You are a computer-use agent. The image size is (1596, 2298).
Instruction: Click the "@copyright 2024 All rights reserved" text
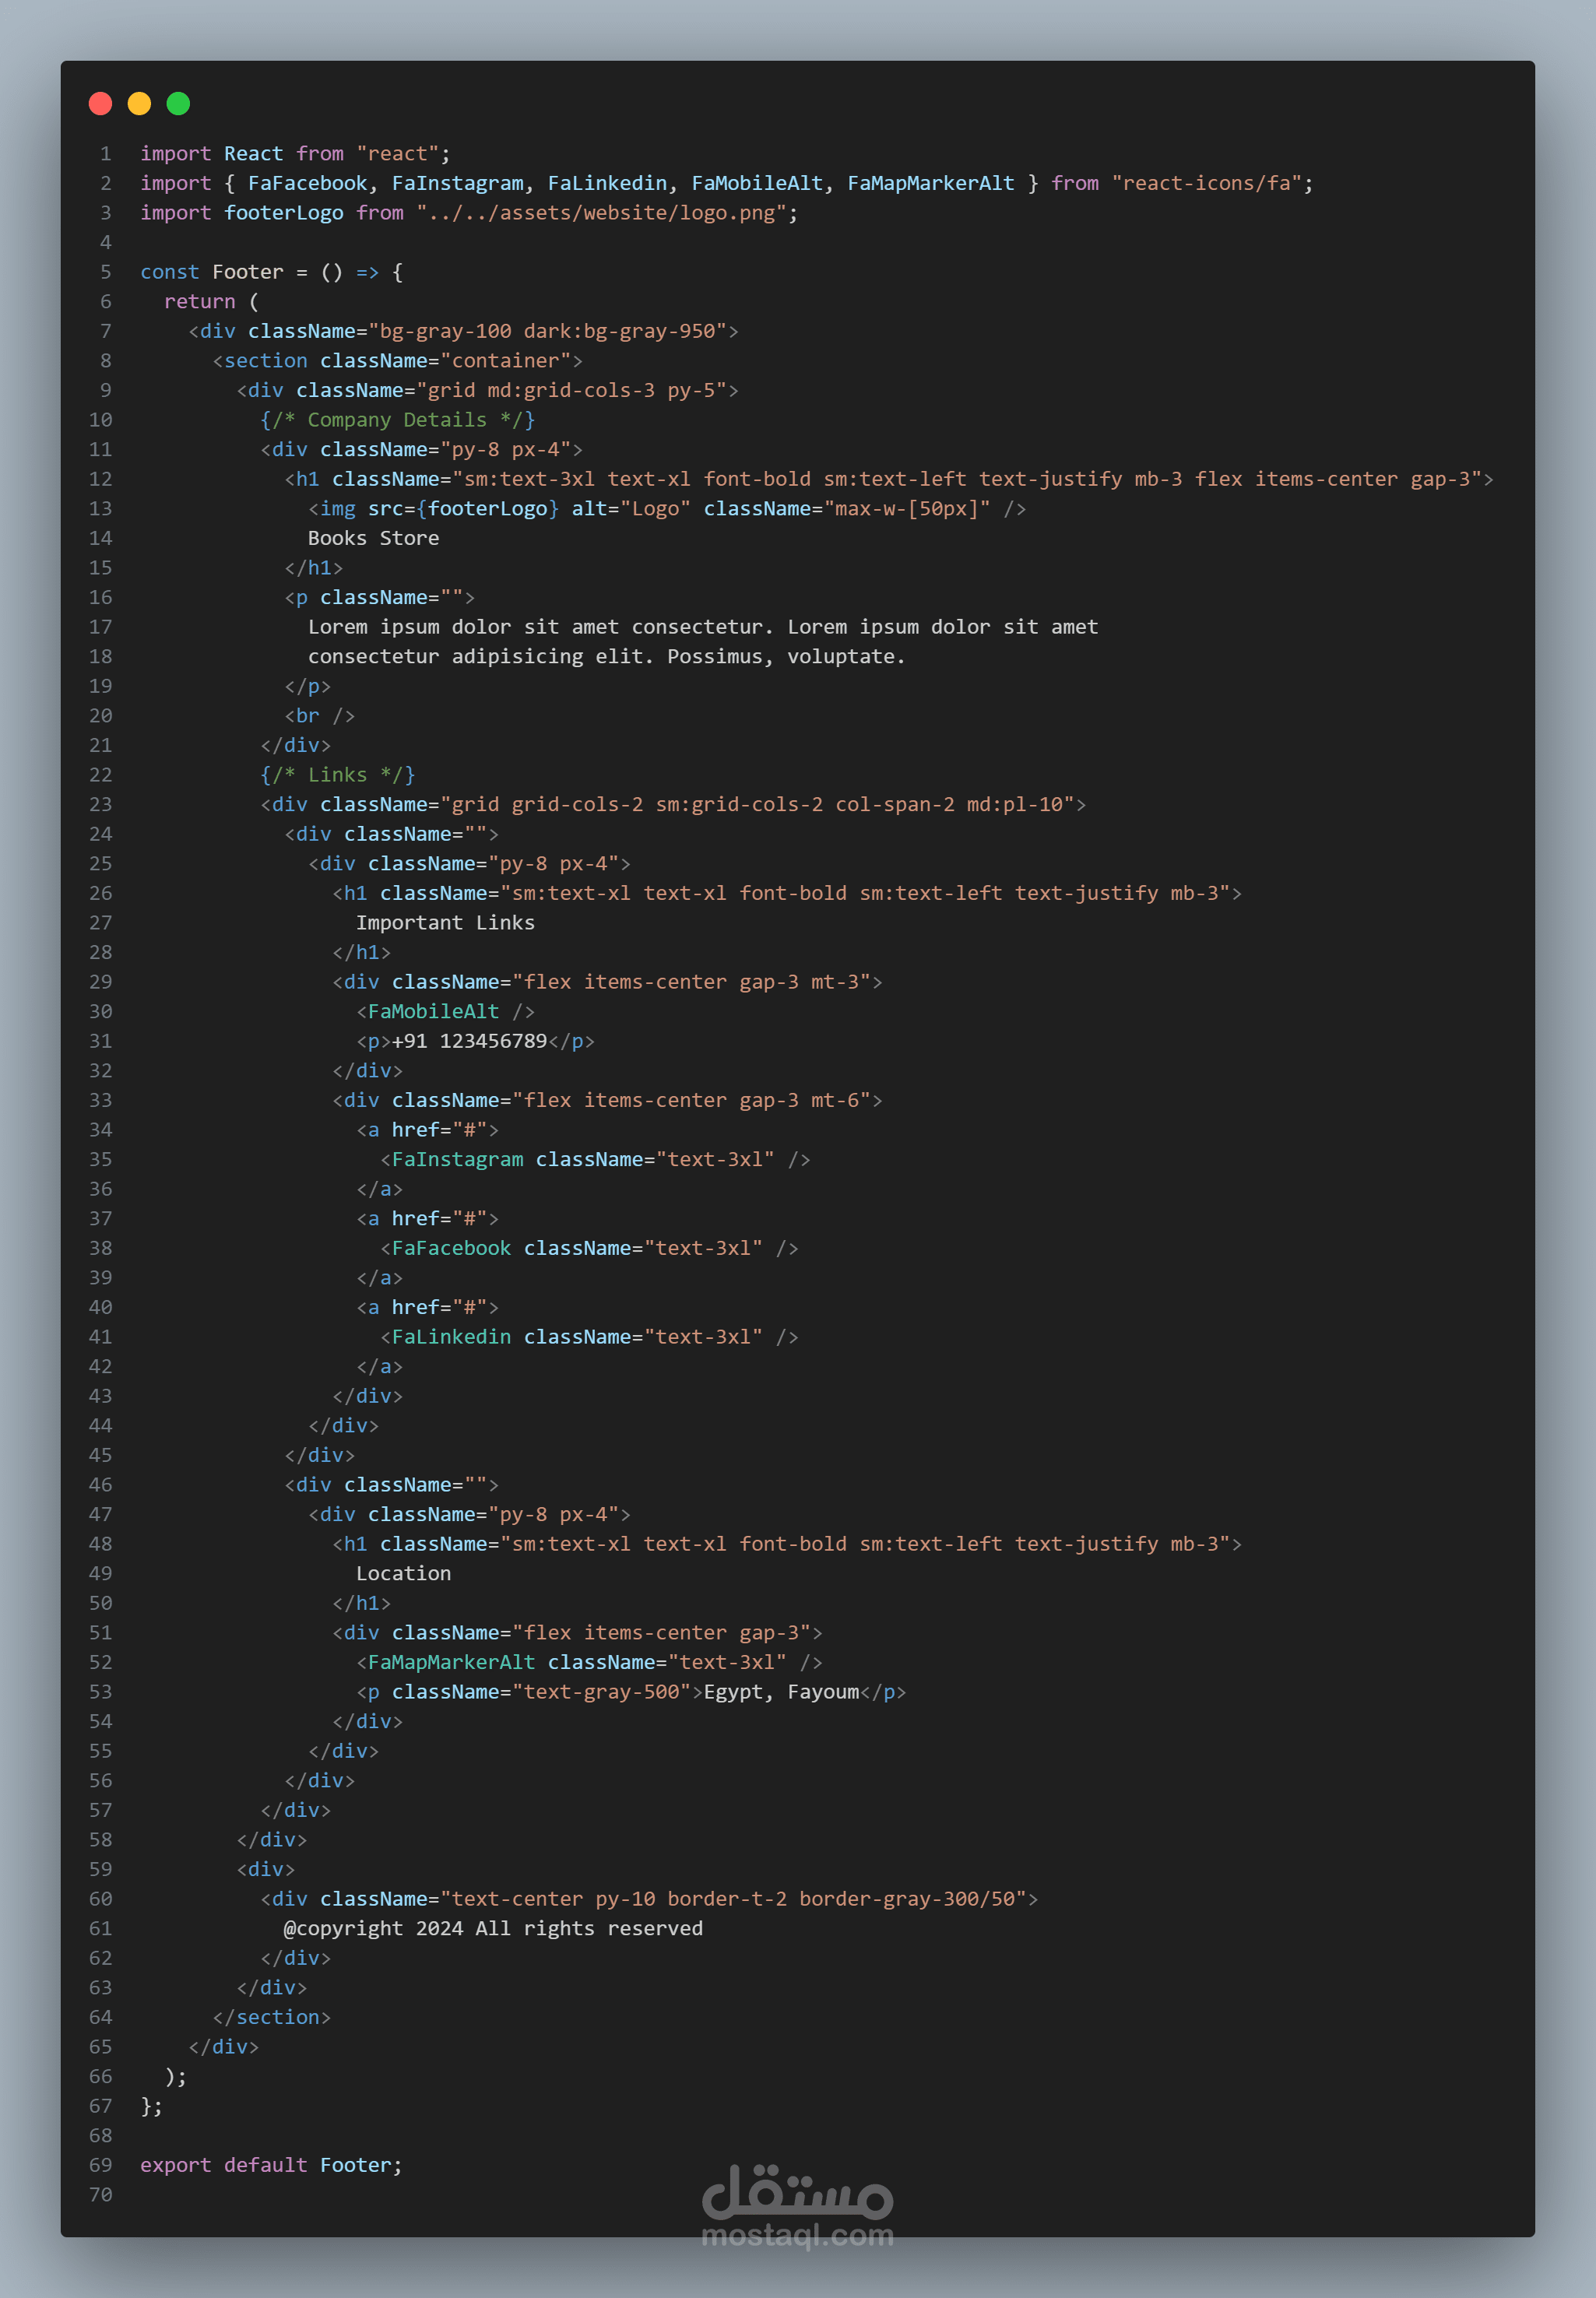pos(493,1928)
